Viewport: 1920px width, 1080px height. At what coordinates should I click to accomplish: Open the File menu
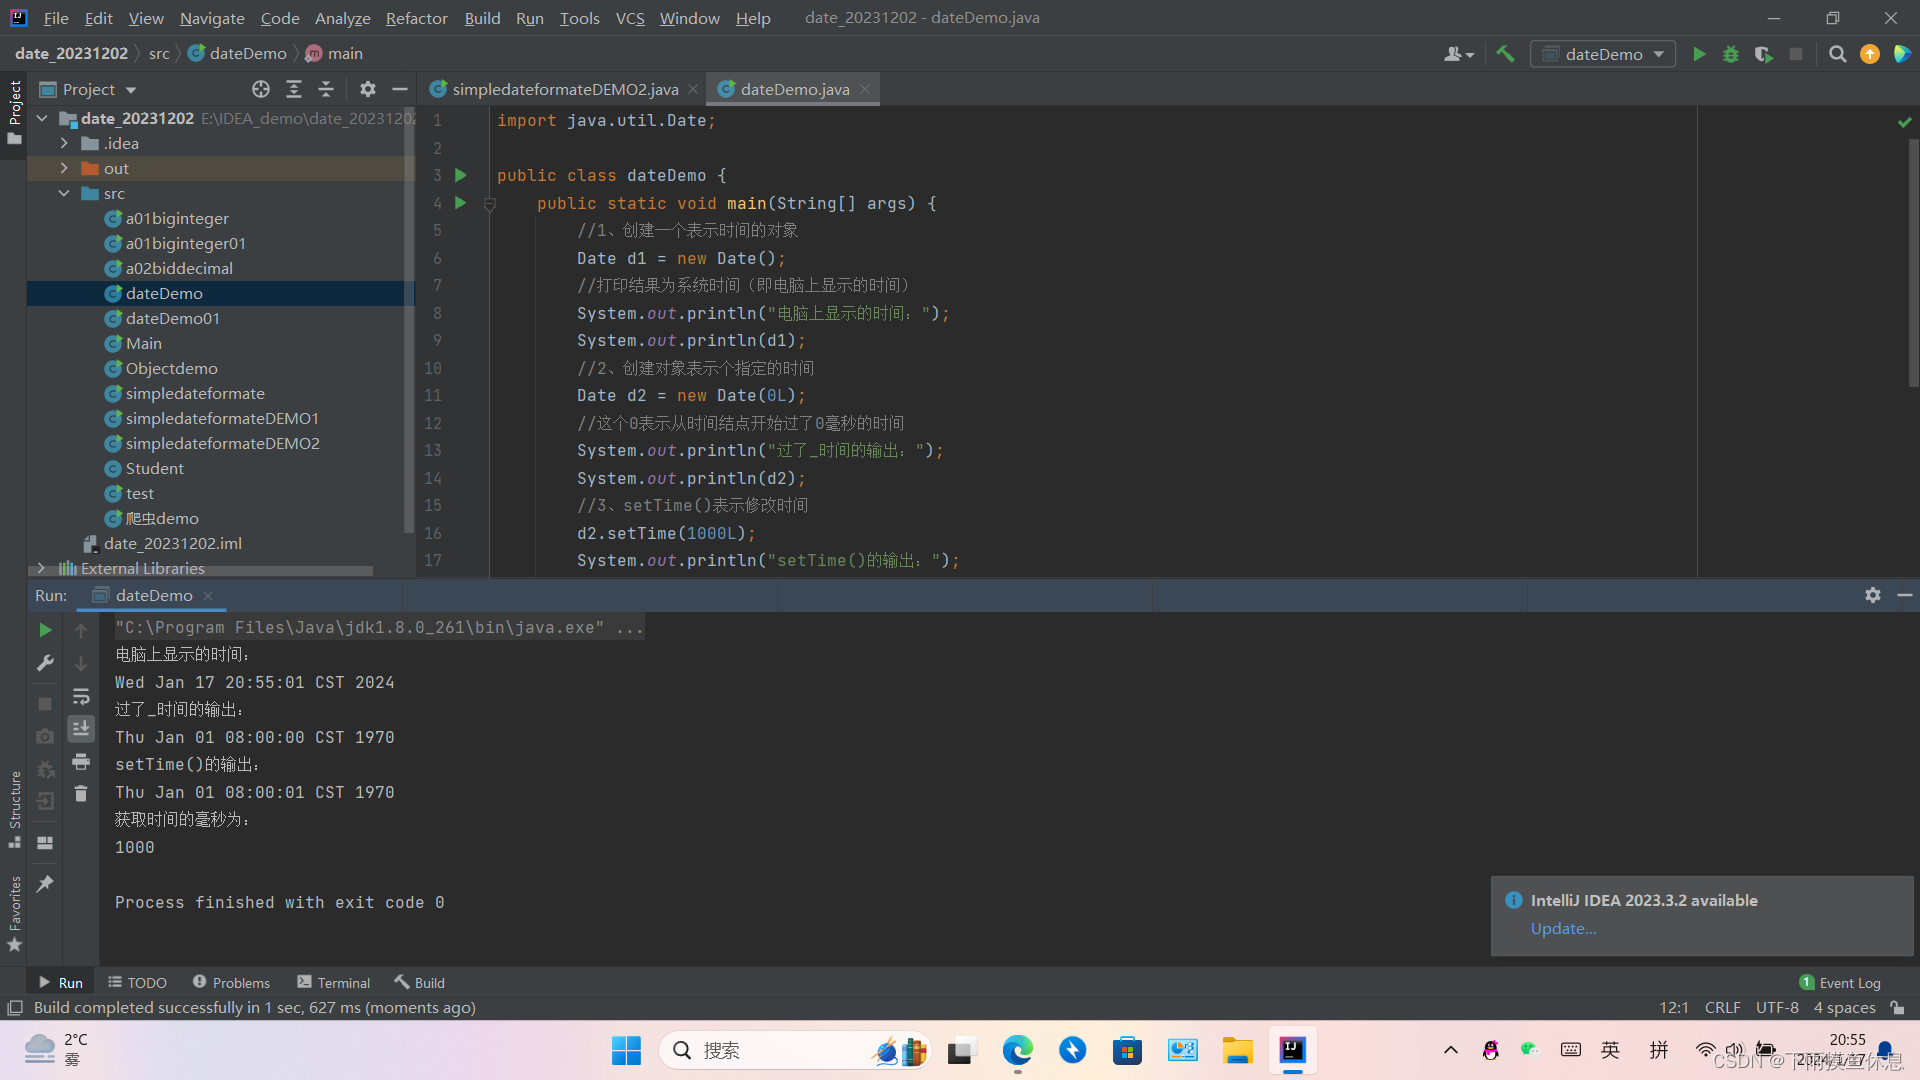point(56,18)
